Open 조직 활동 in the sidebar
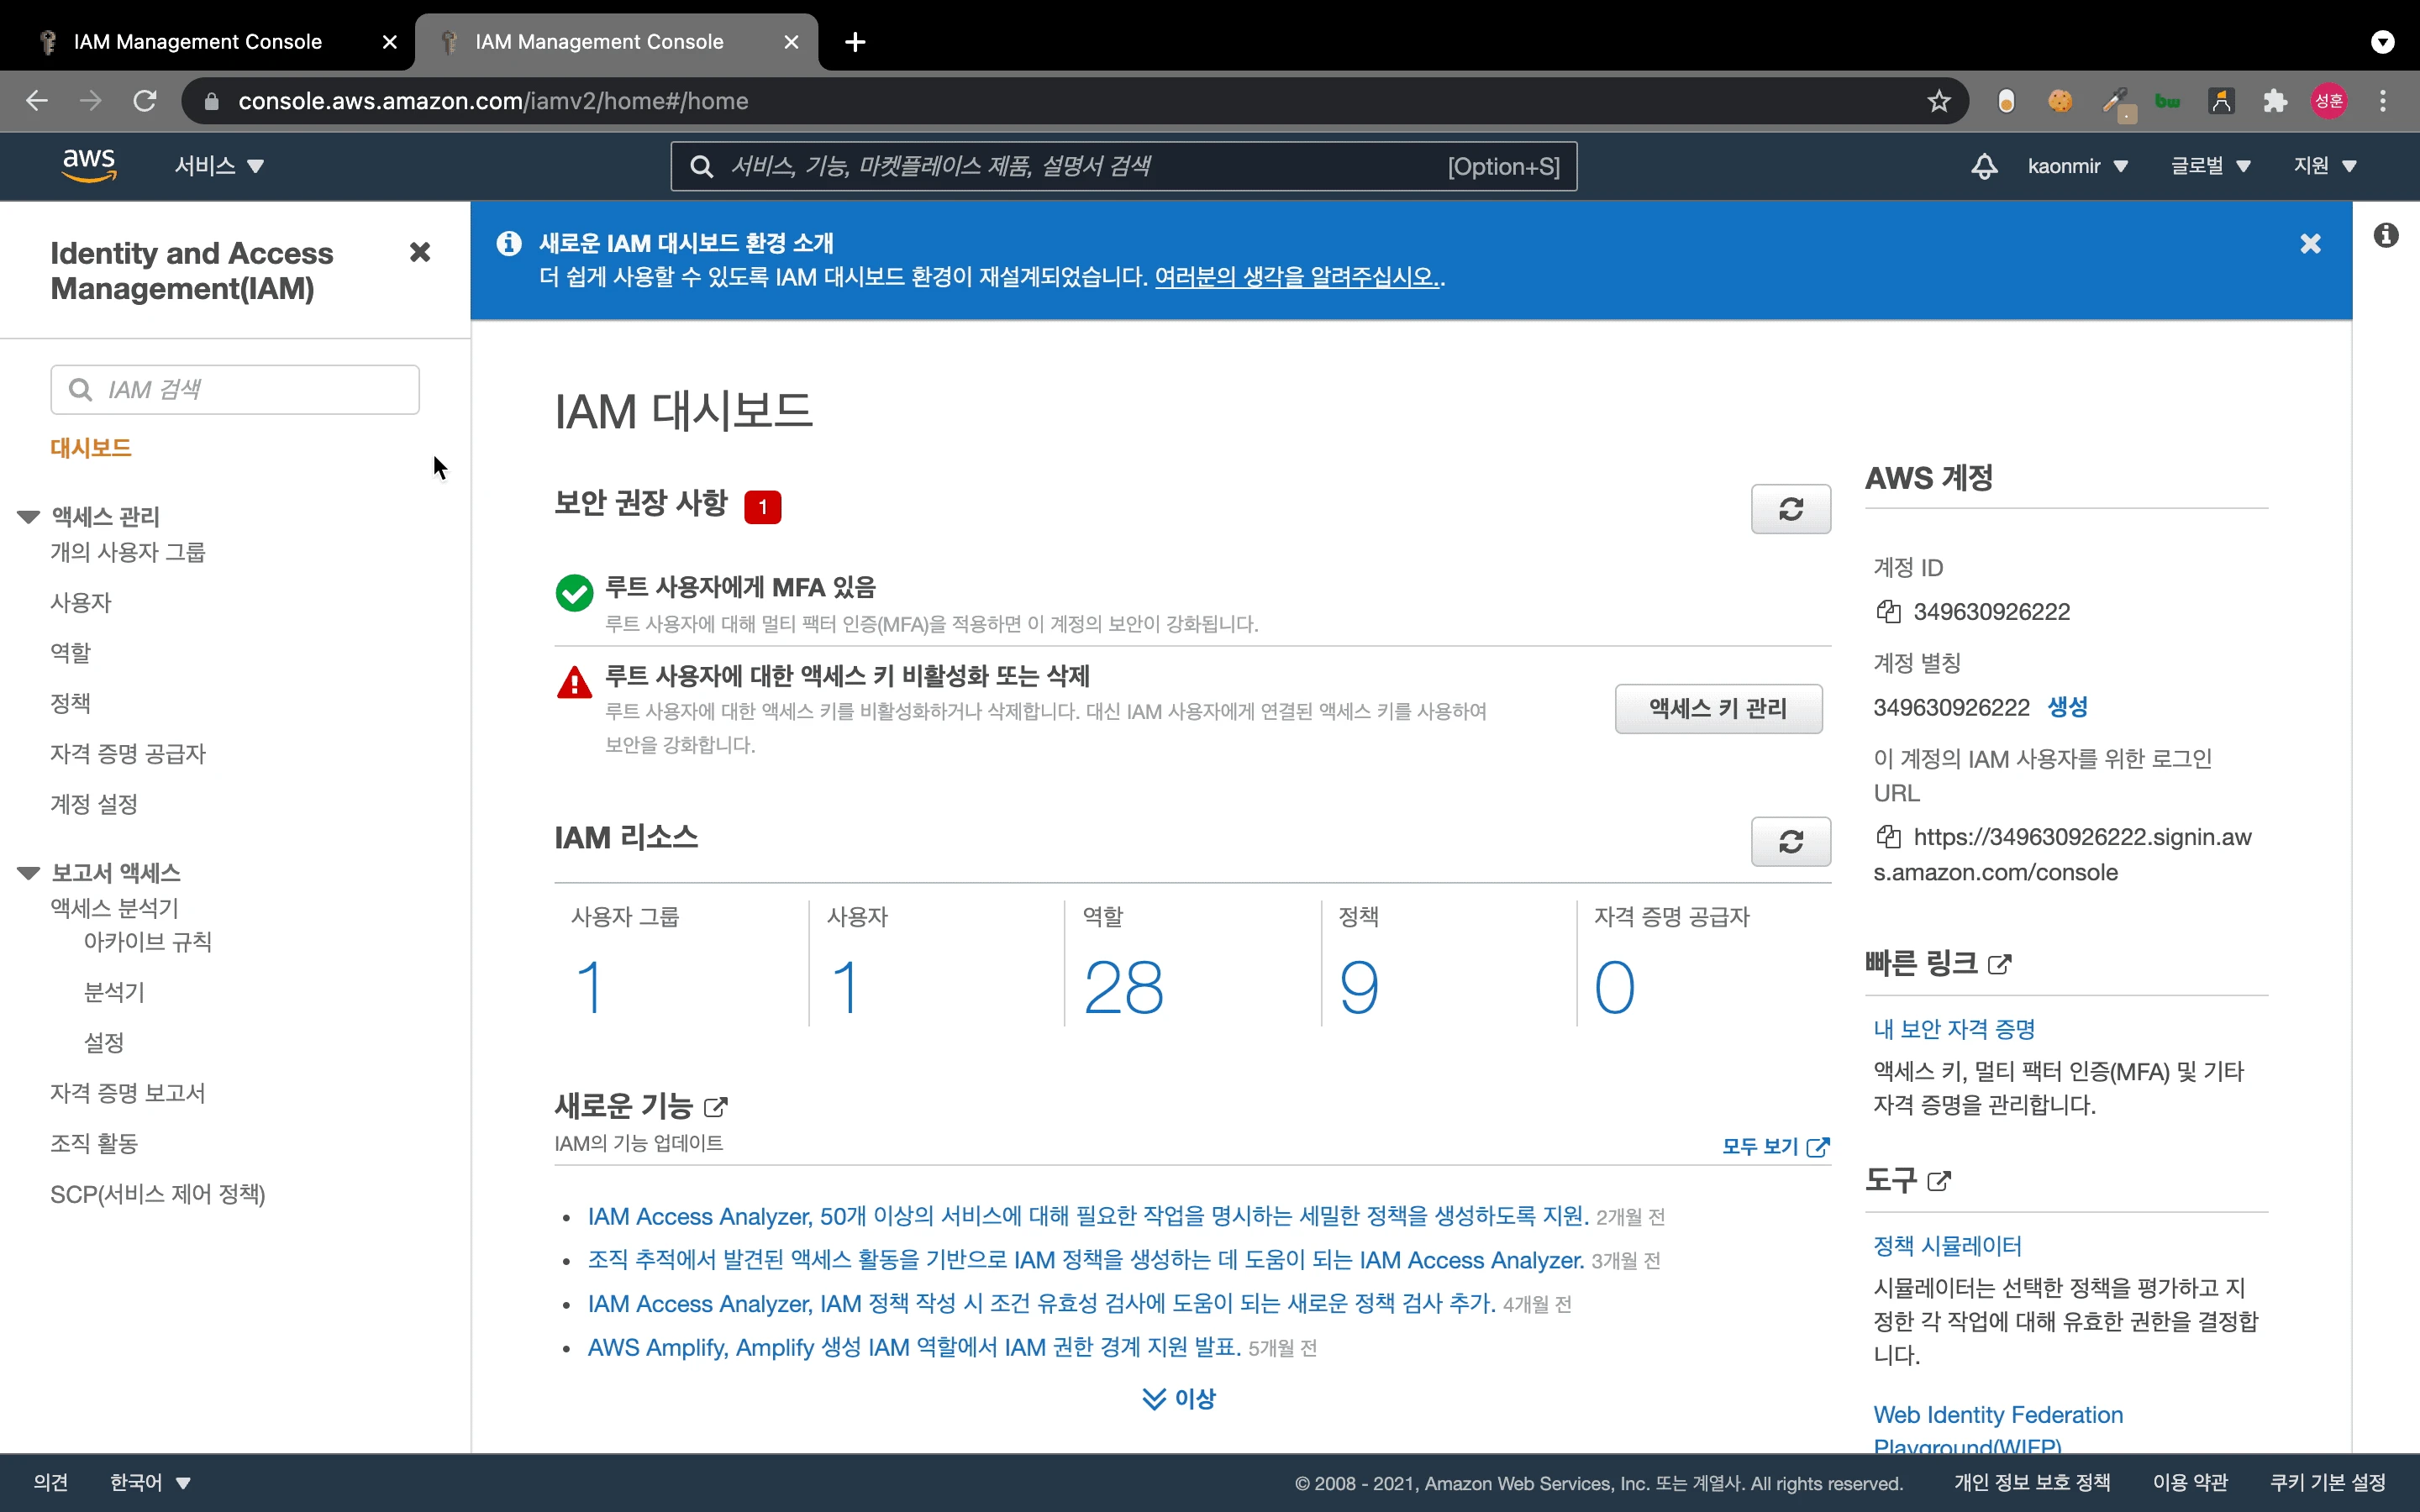2420x1512 pixels. (94, 1143)
